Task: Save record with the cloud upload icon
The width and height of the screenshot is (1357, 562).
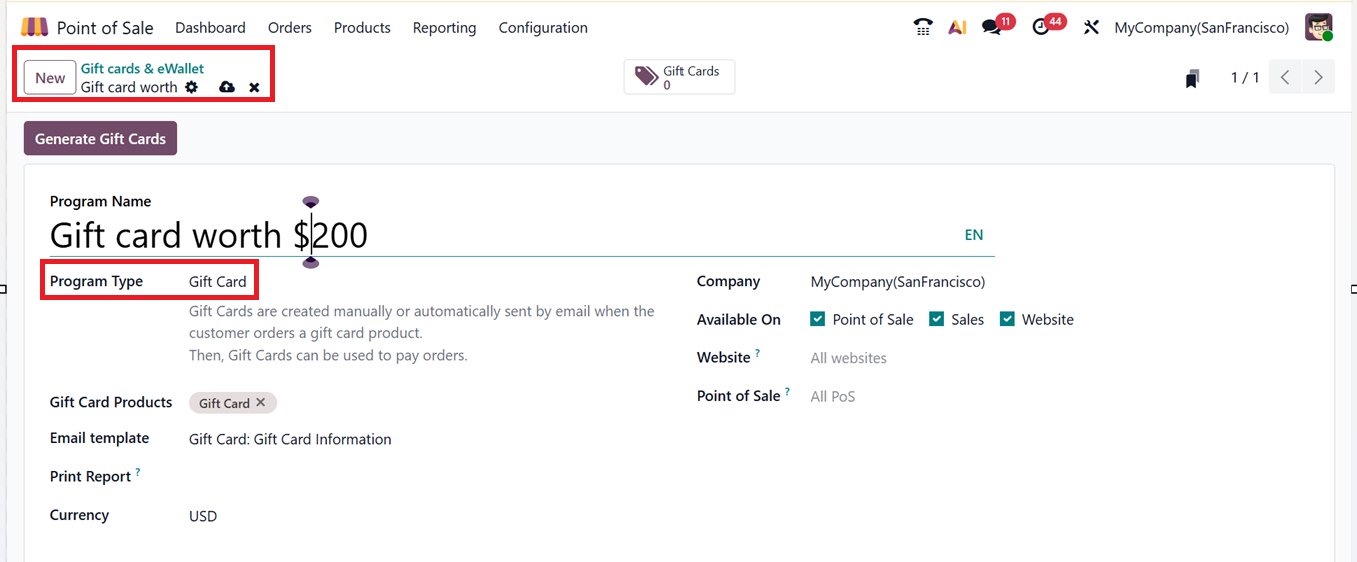Action: 227,87
